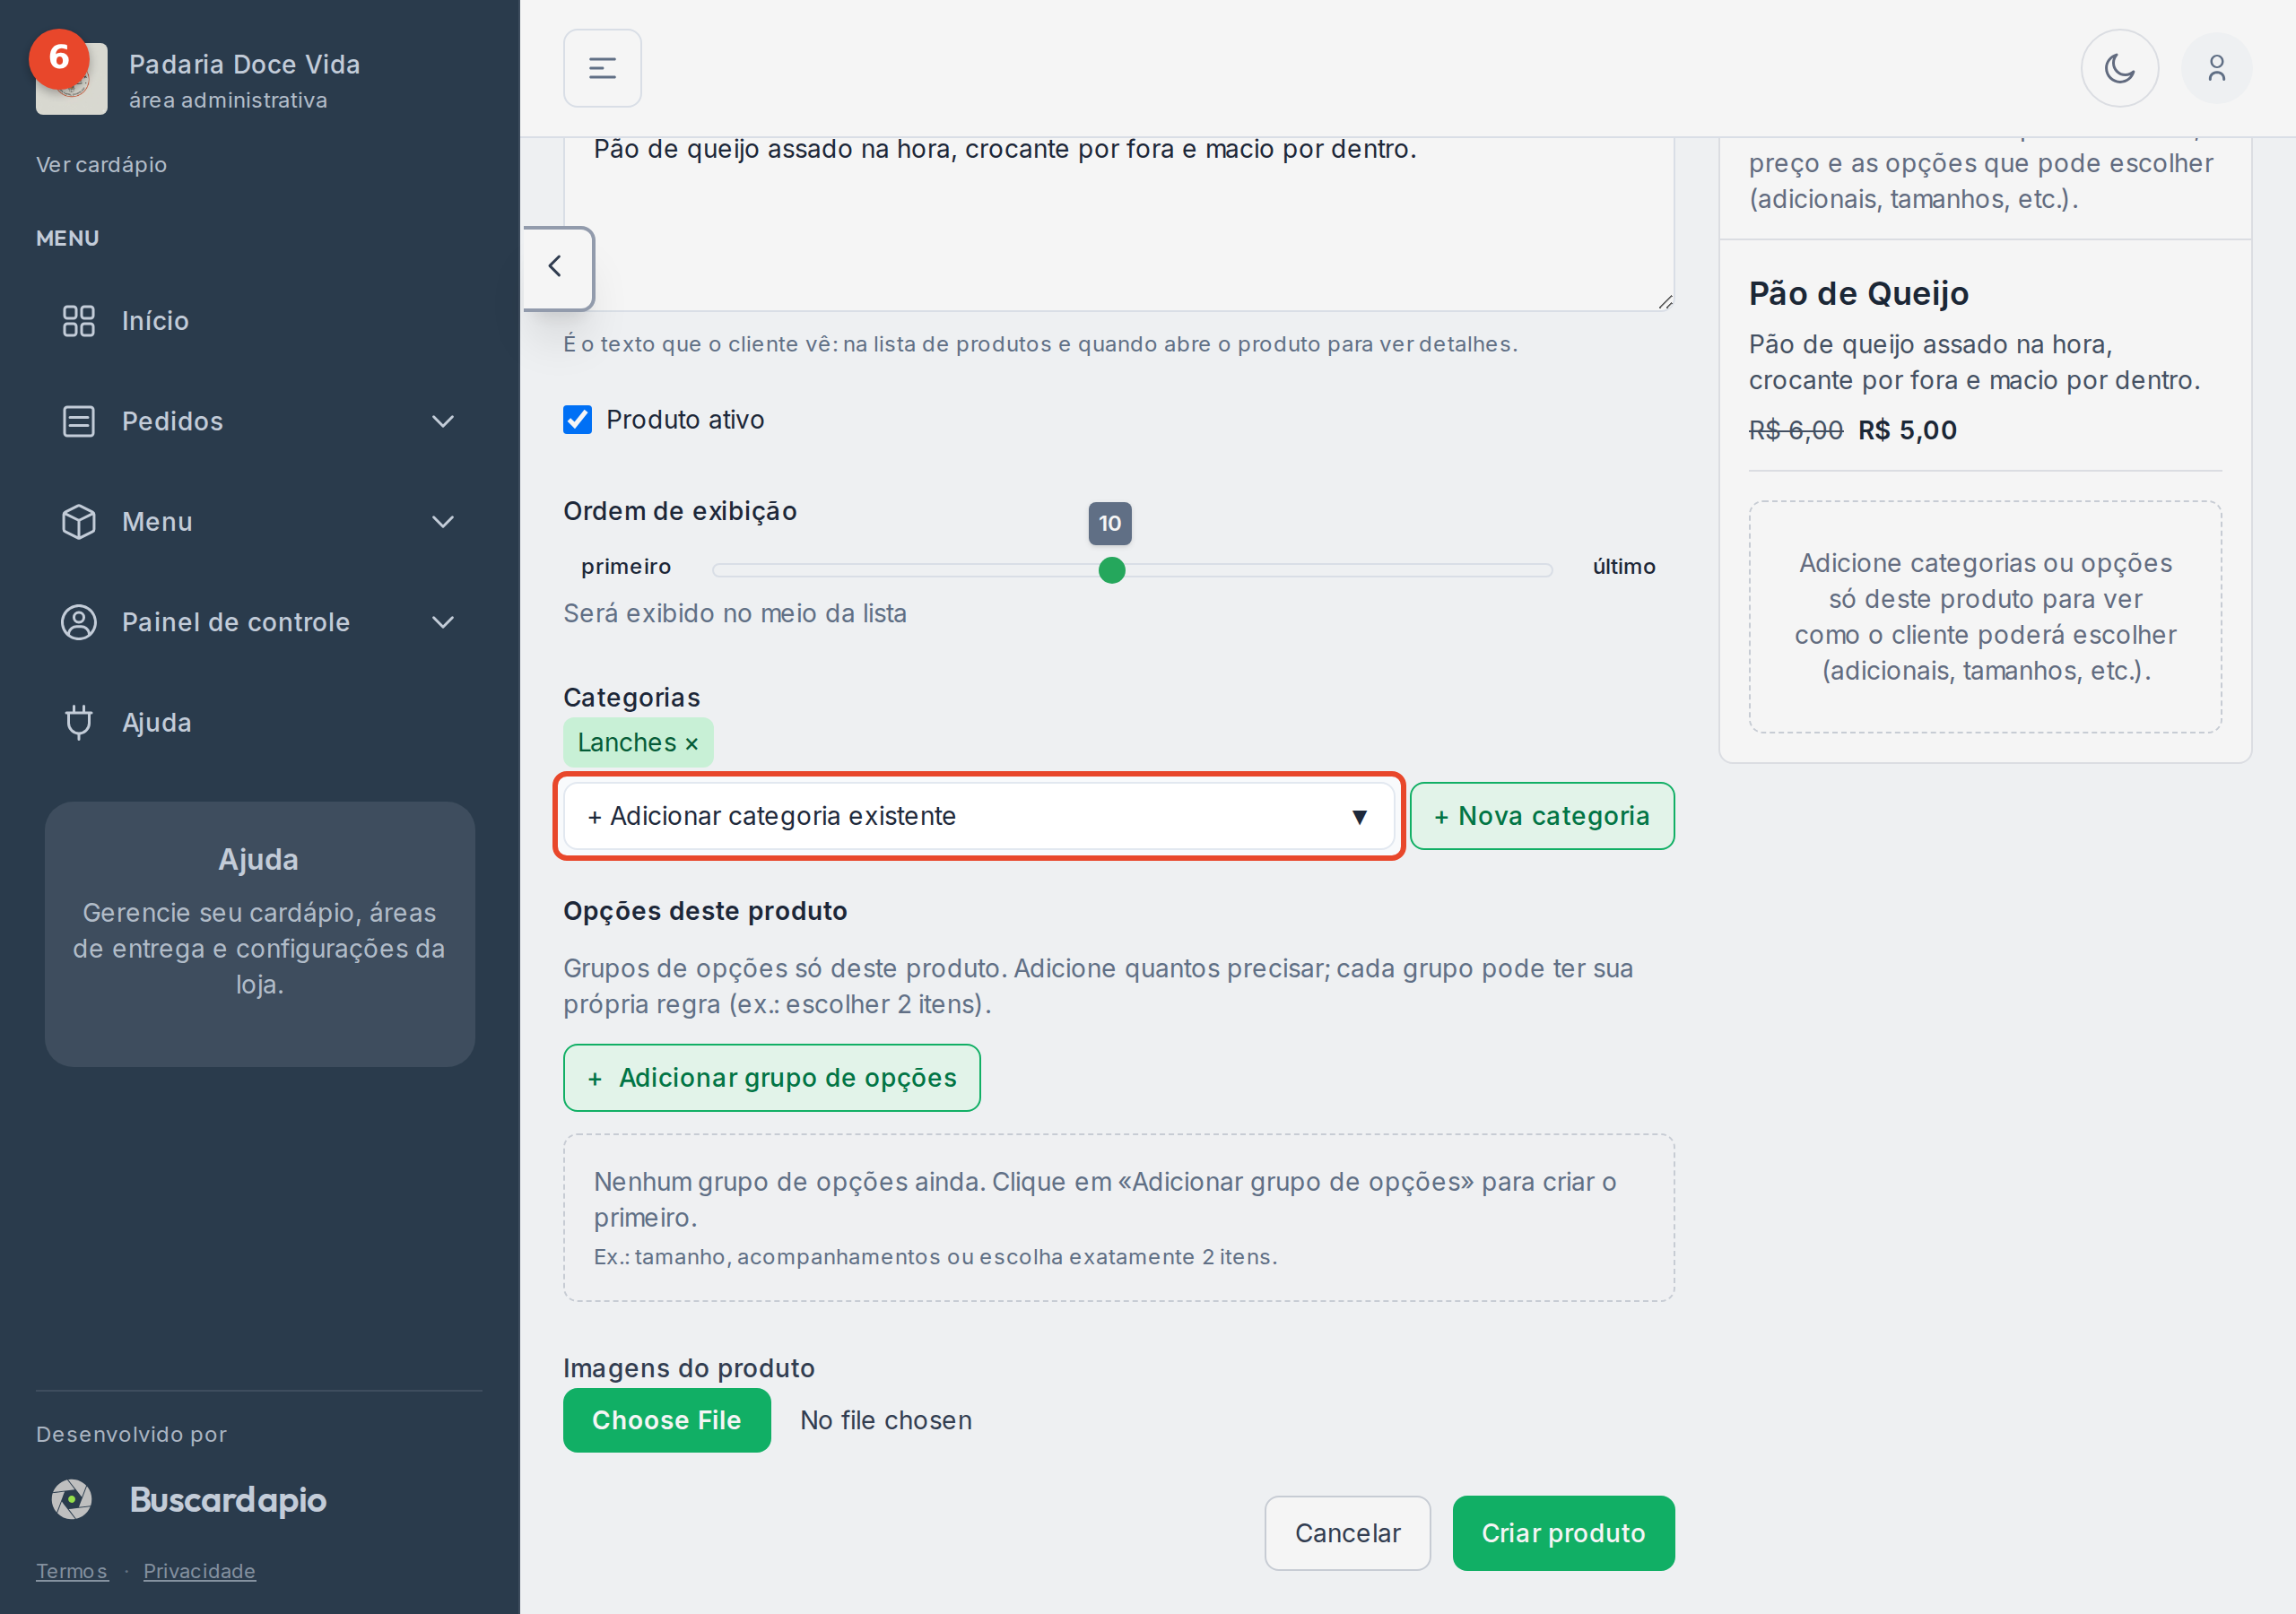Click the 'Padaria Doce Vida' store name
2296x1614 pixels.
point(244,64)
